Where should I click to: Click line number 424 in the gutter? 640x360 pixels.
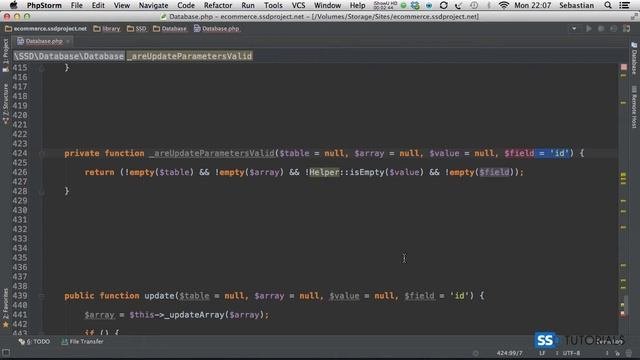click(x=20, y=153)
